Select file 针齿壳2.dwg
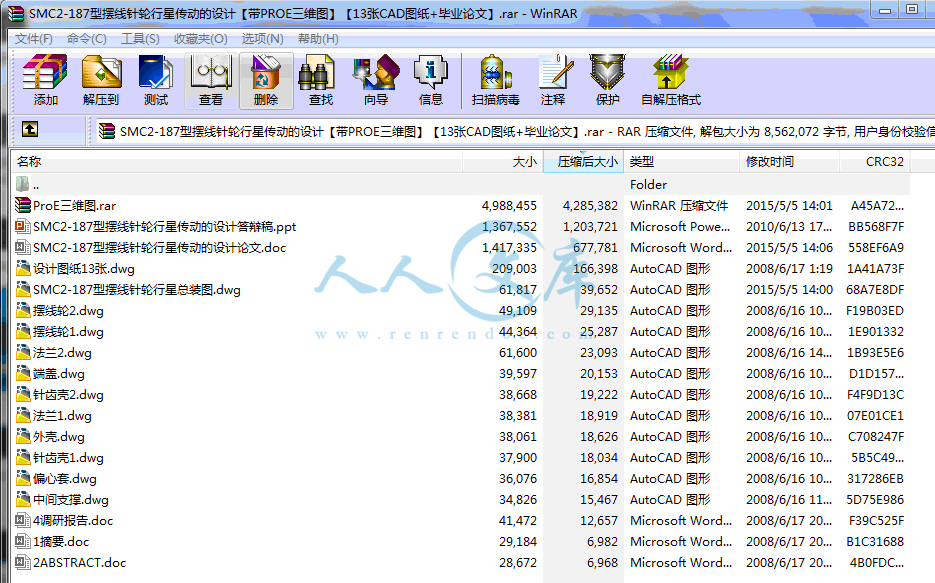This screenshot has width=935, height=583. tap(68, 395)
